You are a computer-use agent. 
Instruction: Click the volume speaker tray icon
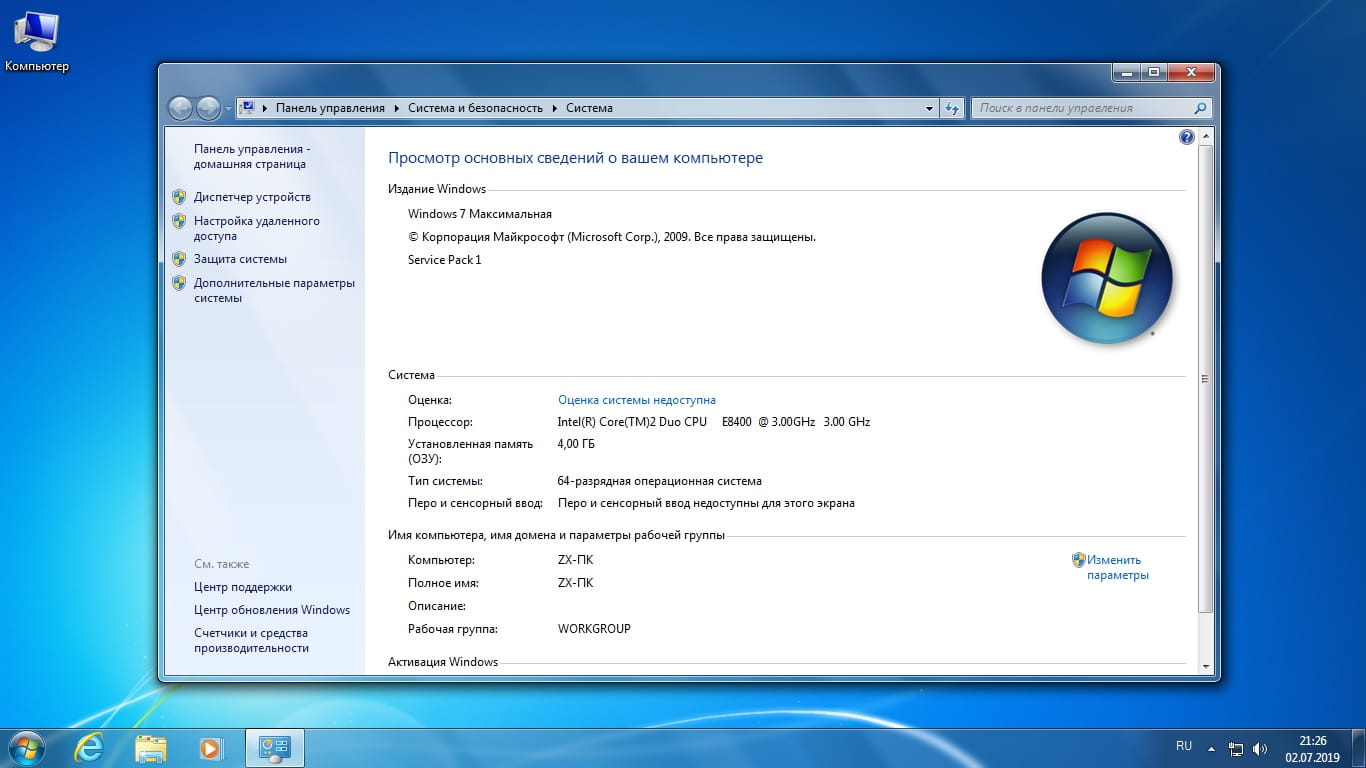click(1260, 748)
